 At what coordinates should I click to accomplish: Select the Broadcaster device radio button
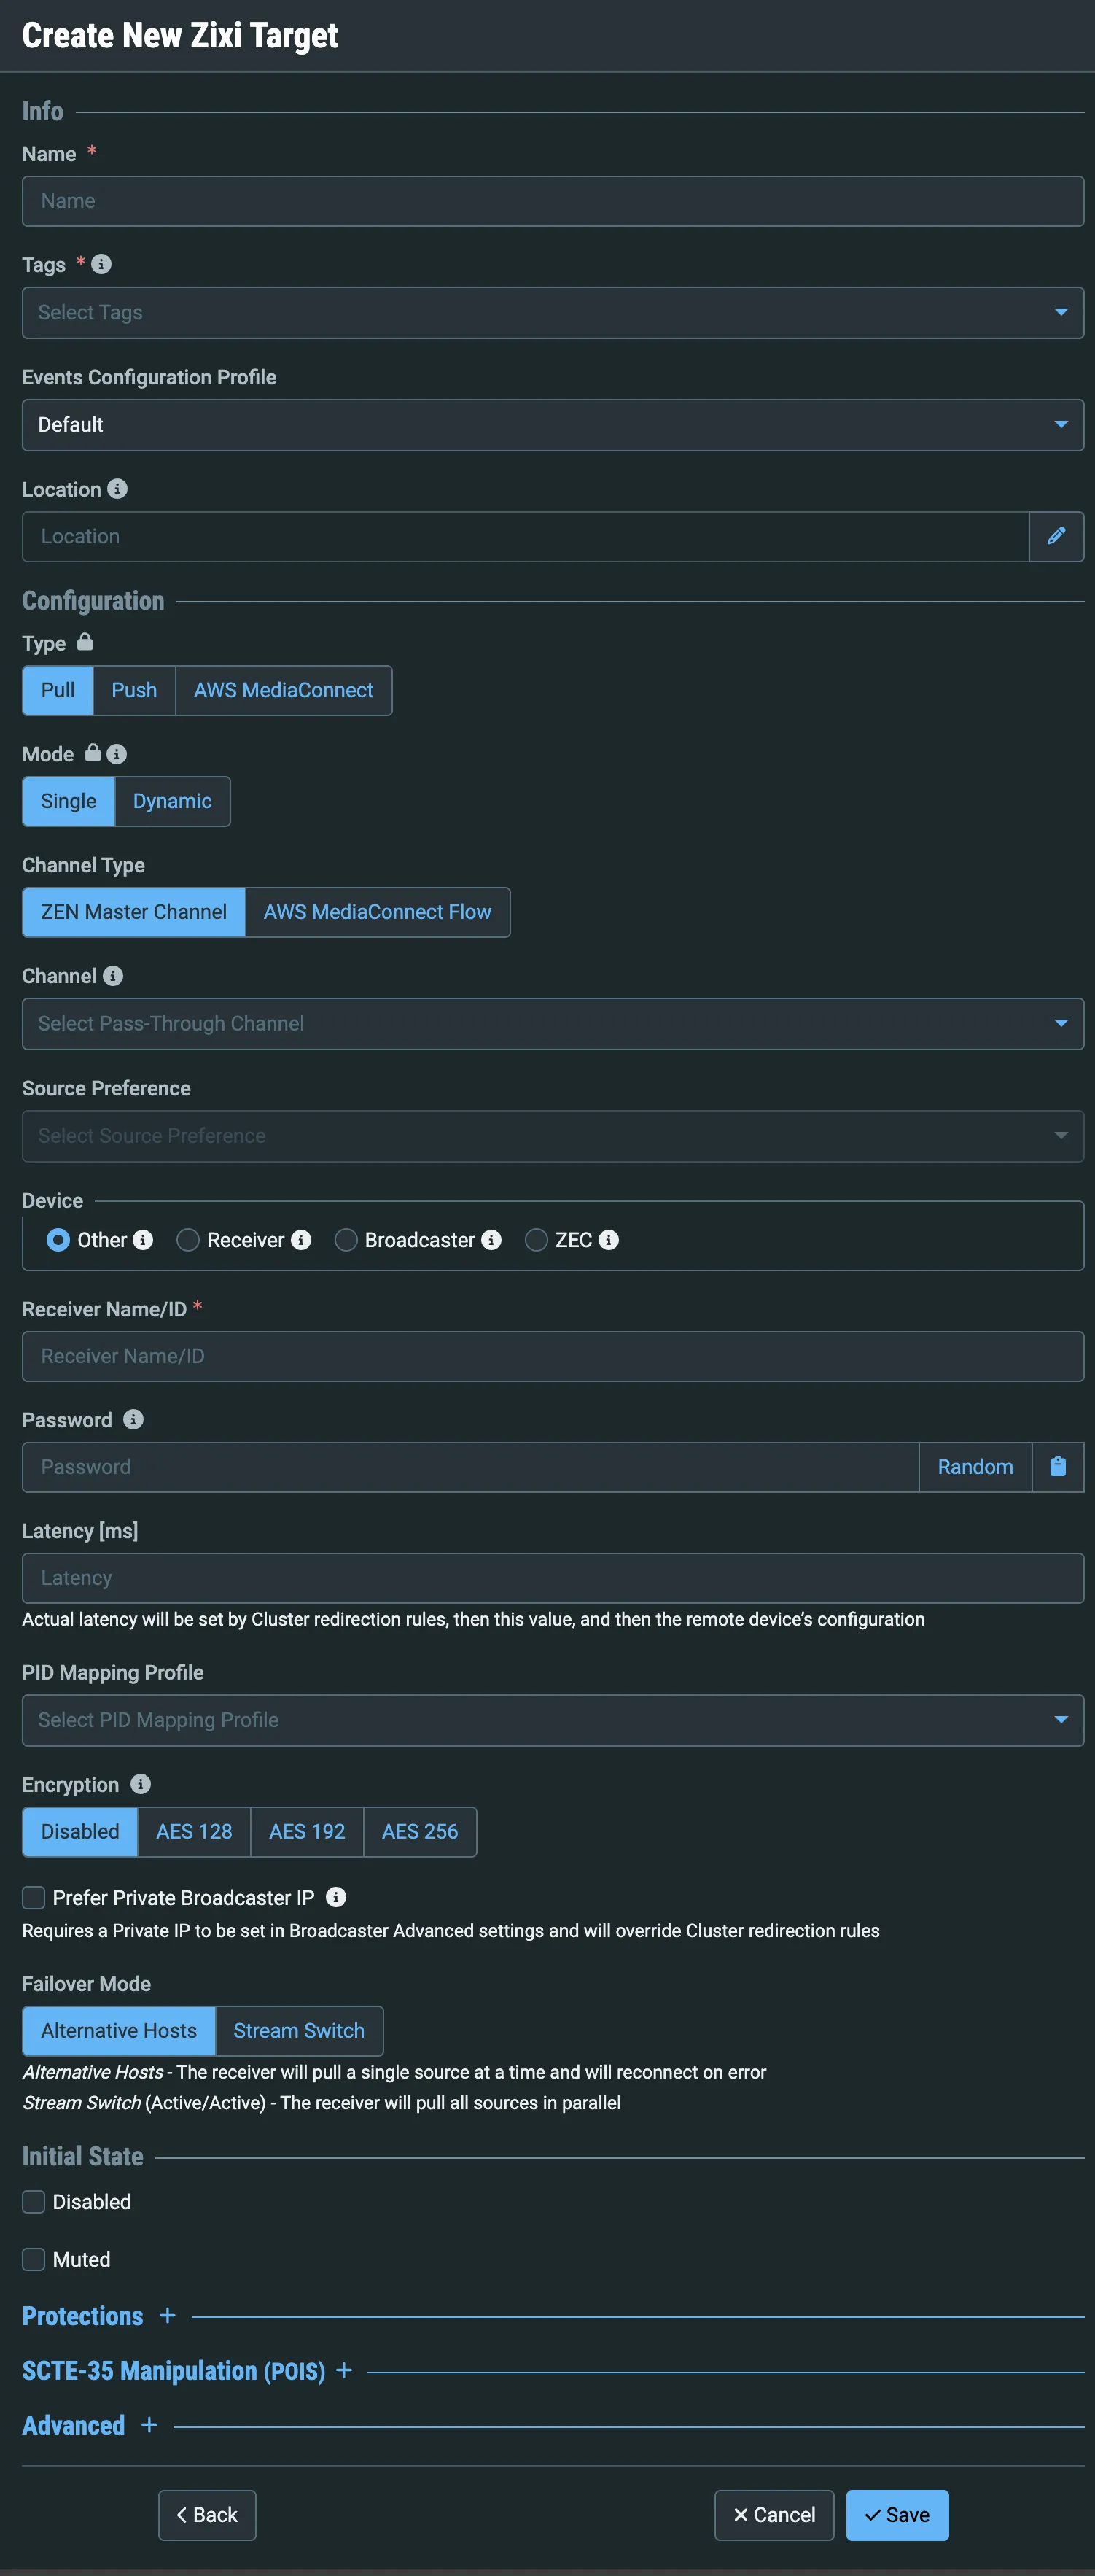(346, 1240)
